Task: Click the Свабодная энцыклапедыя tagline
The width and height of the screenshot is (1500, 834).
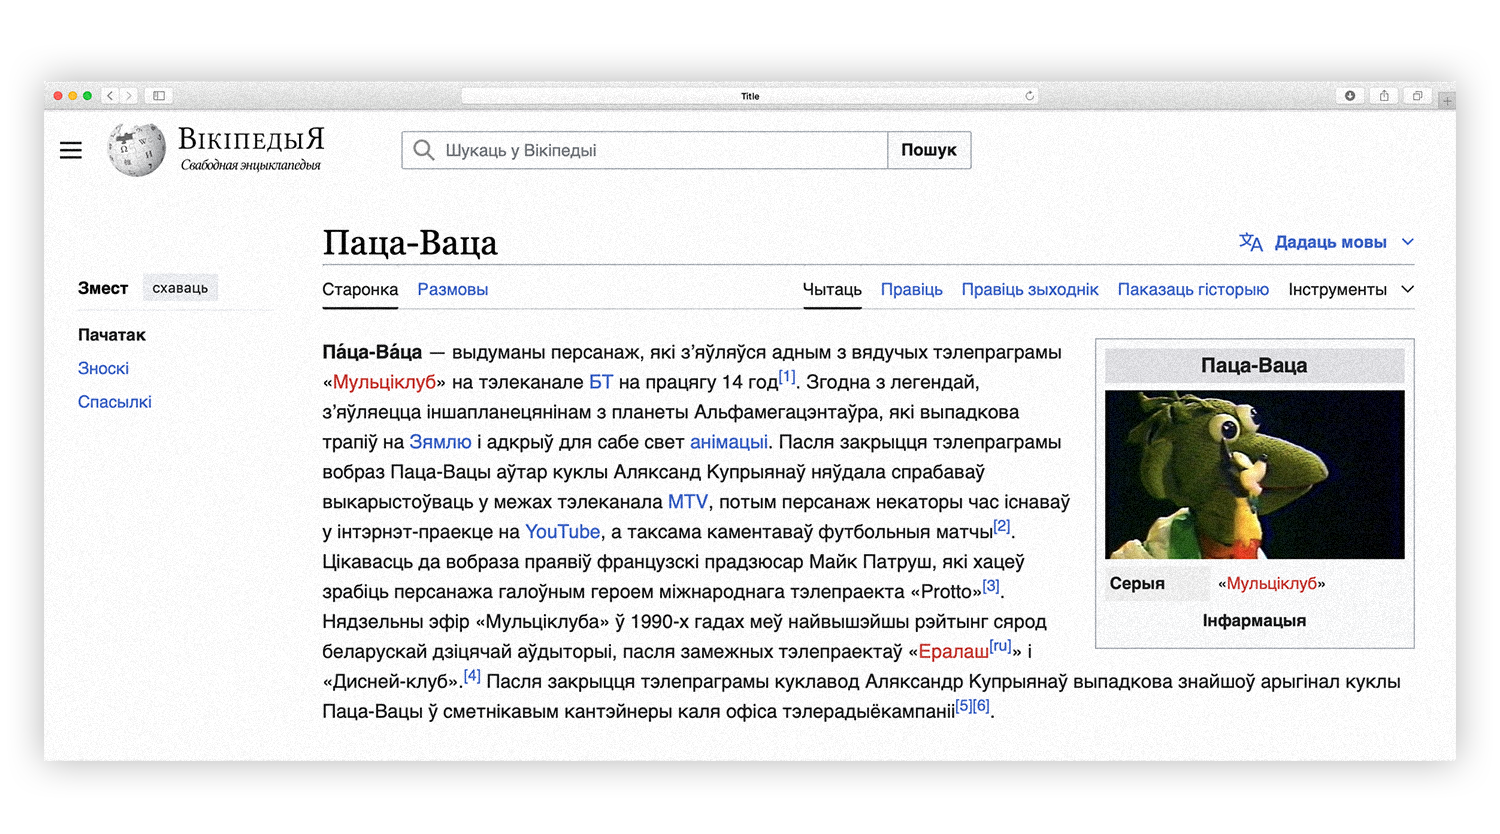Action: [251, 165]
